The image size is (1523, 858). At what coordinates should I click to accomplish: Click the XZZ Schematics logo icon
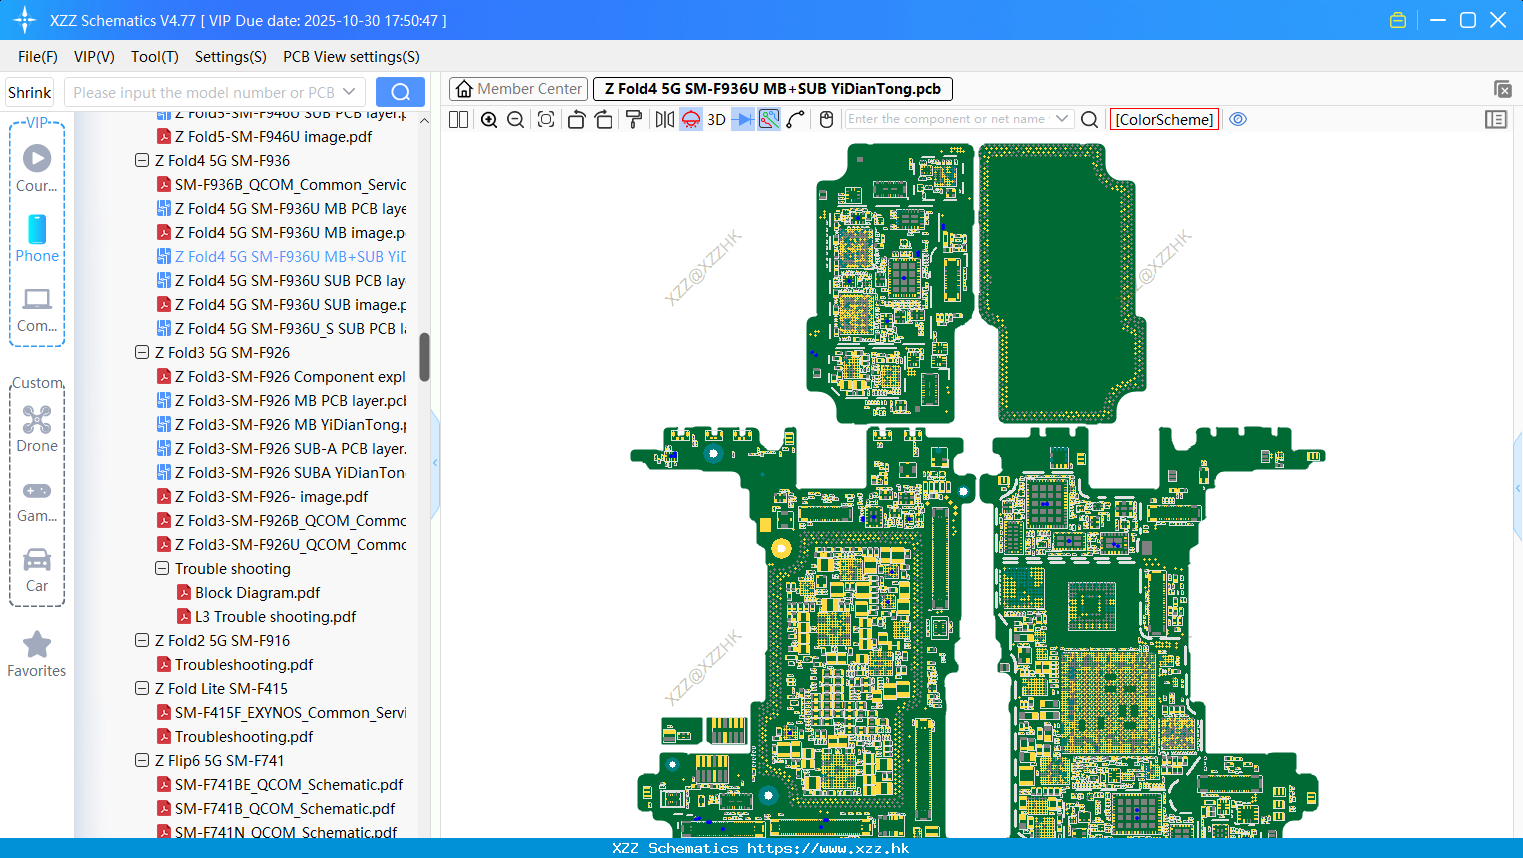tap(24, 20)
